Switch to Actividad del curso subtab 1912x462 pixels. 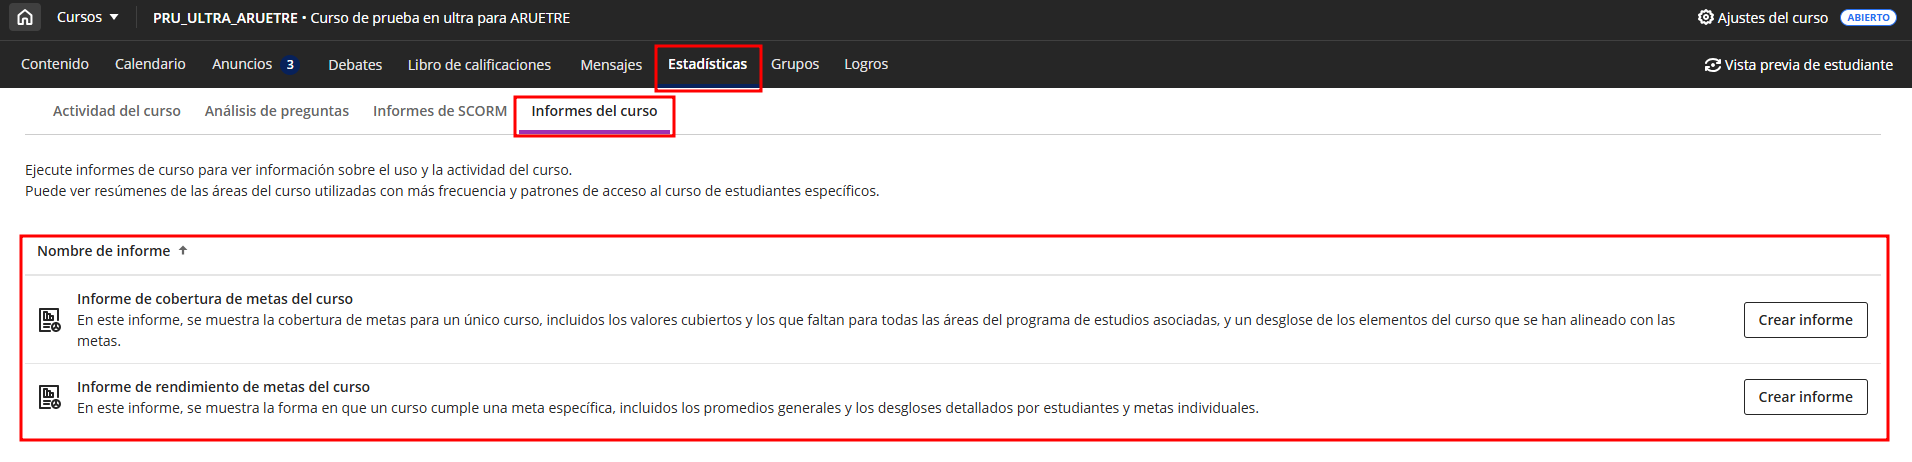[117, 111]
